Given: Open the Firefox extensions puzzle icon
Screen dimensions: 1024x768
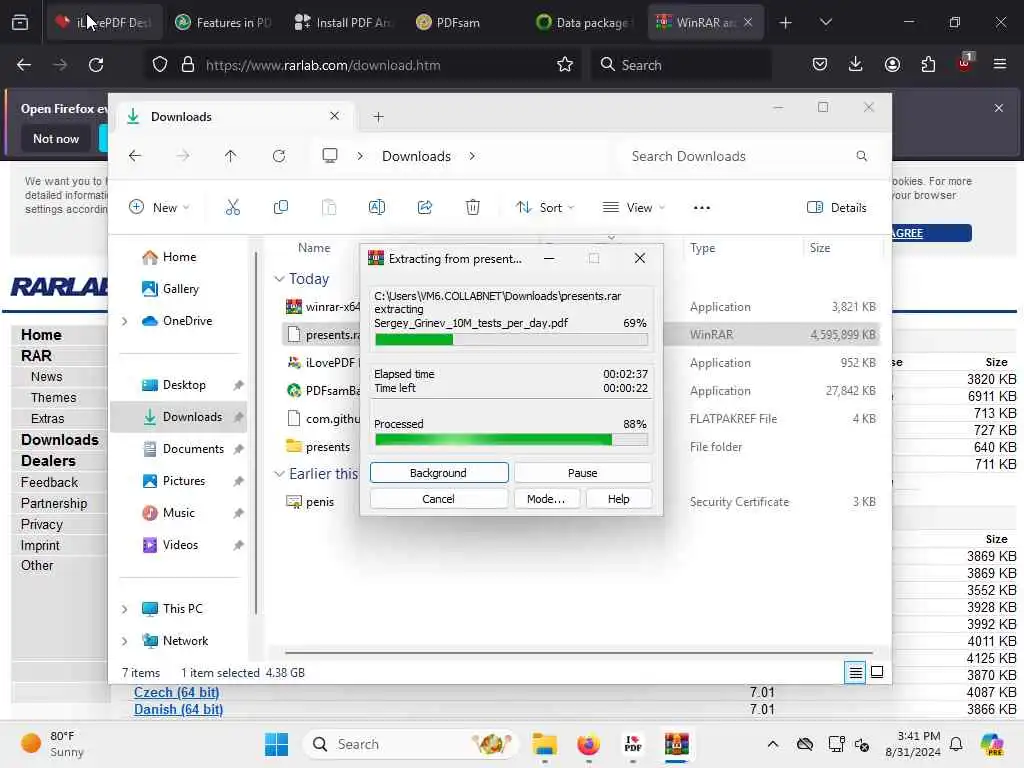Looking at the screenshot, I should pyautogui.click(x=928, y=64).
